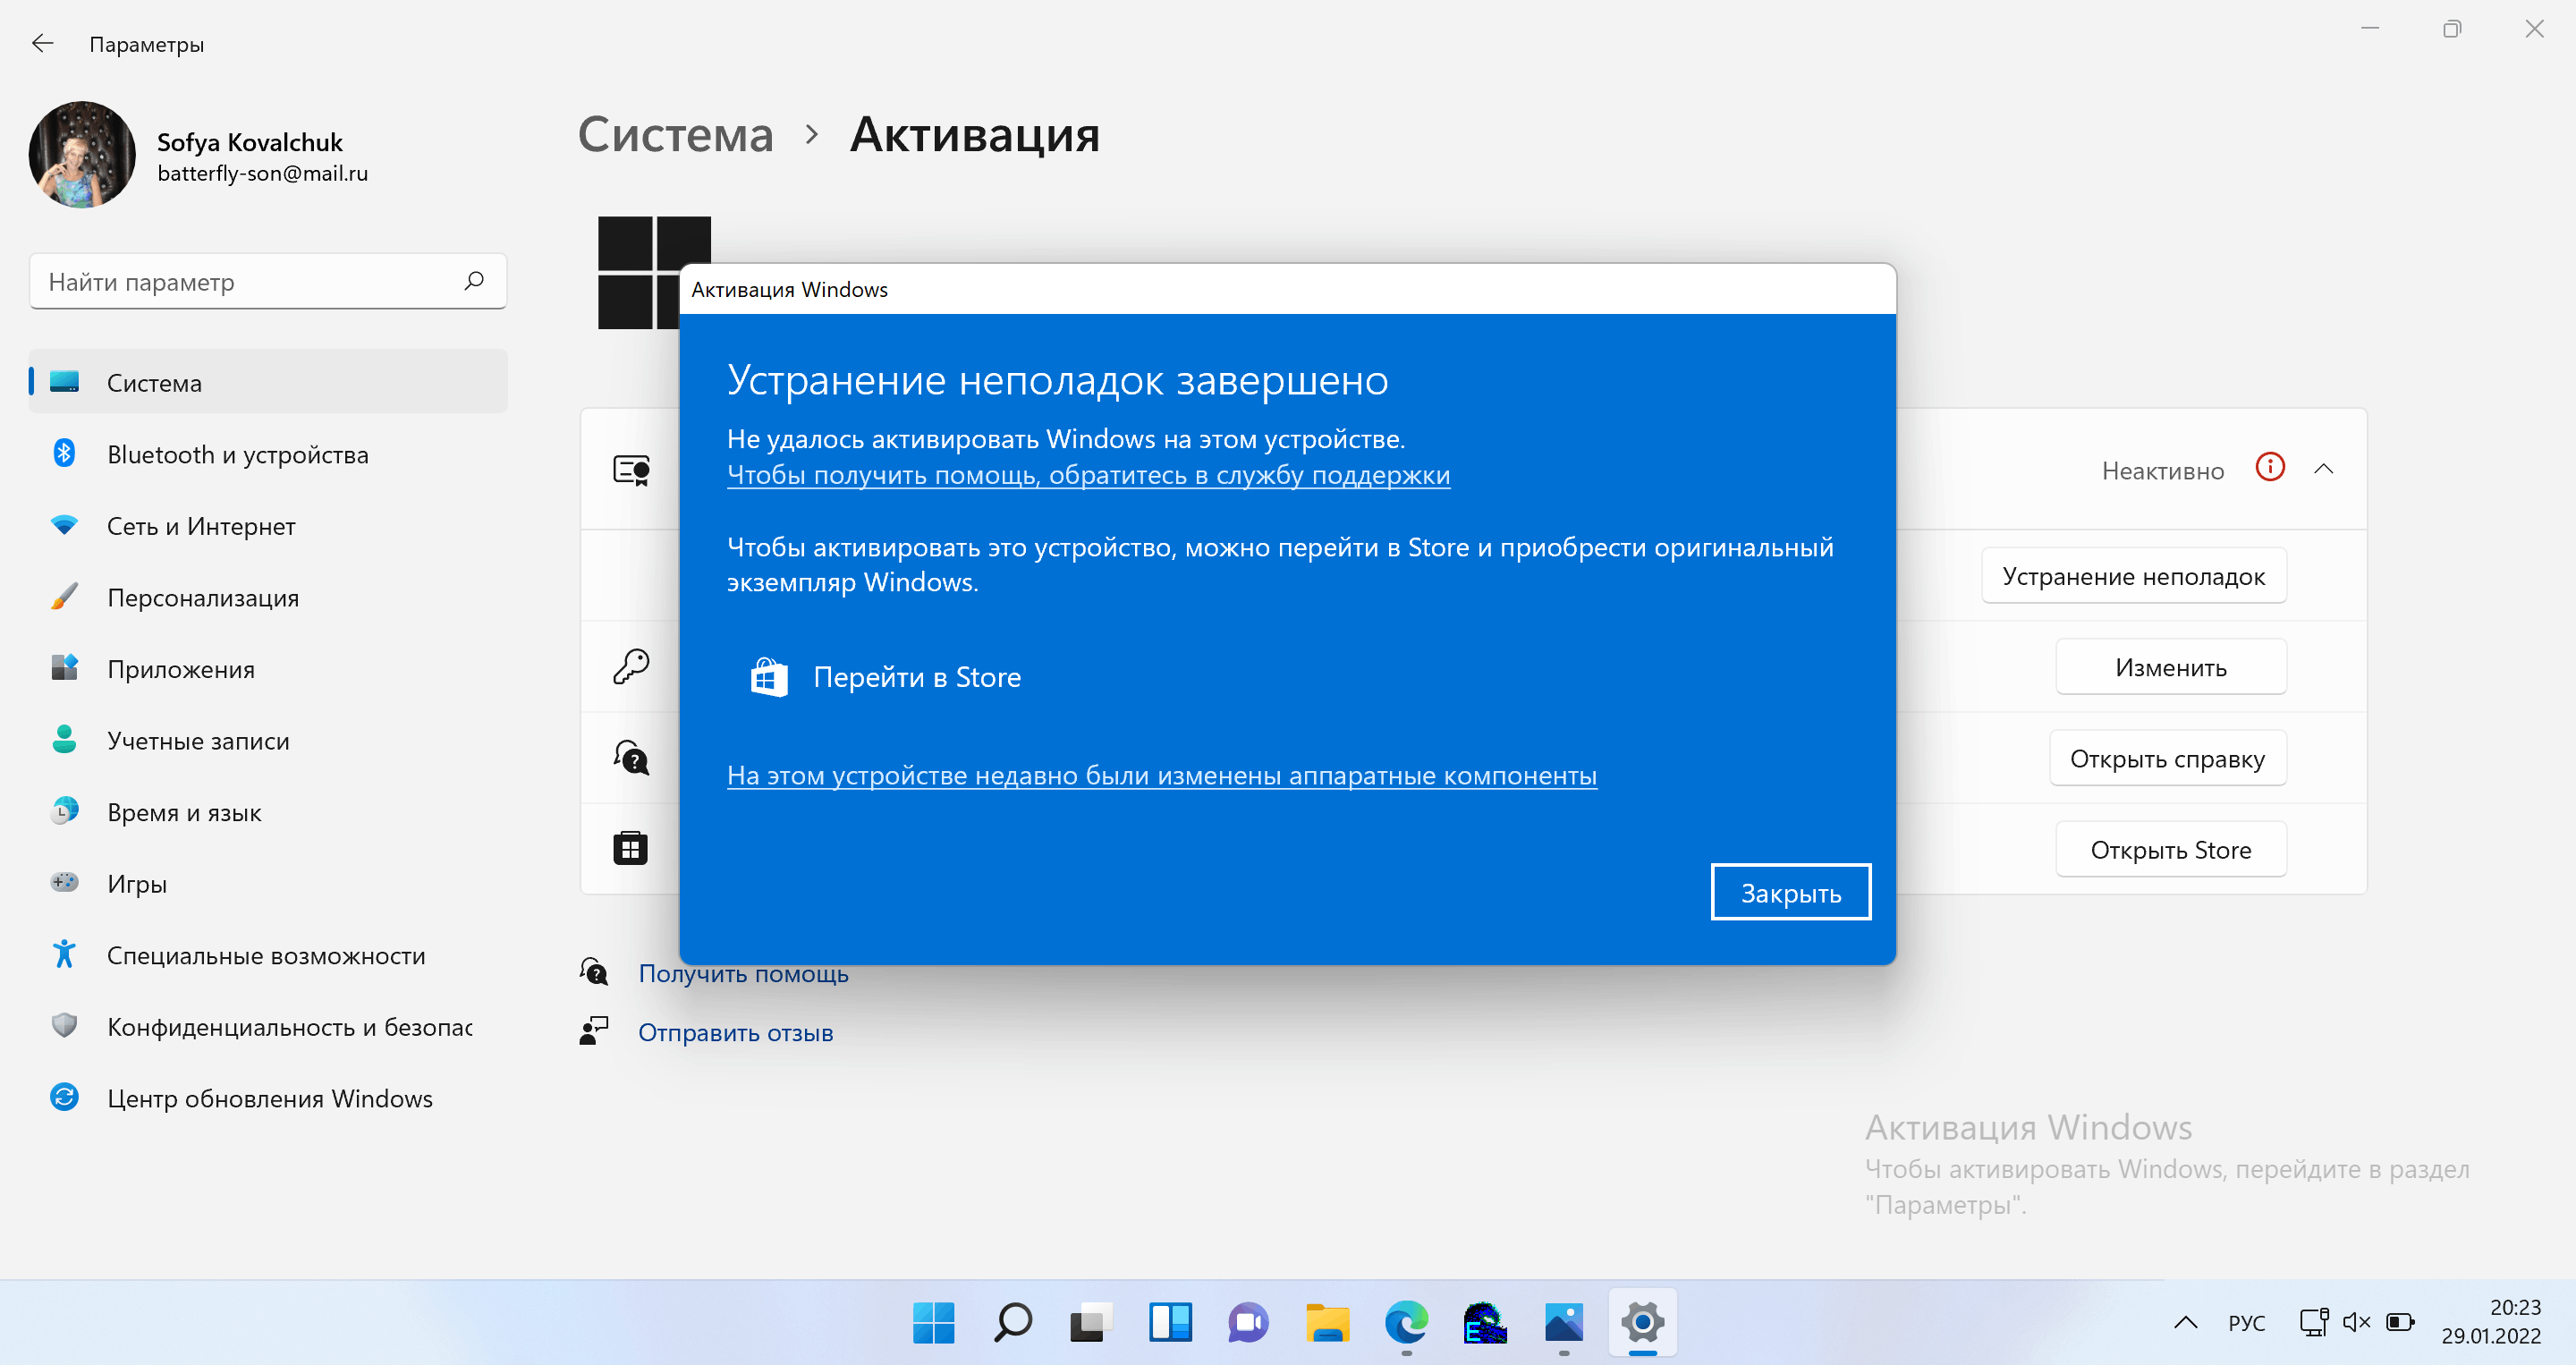Screen dimensions: 2576x1365
Task: Click the Найти параметр search field
Action: [x=268, y=282]
